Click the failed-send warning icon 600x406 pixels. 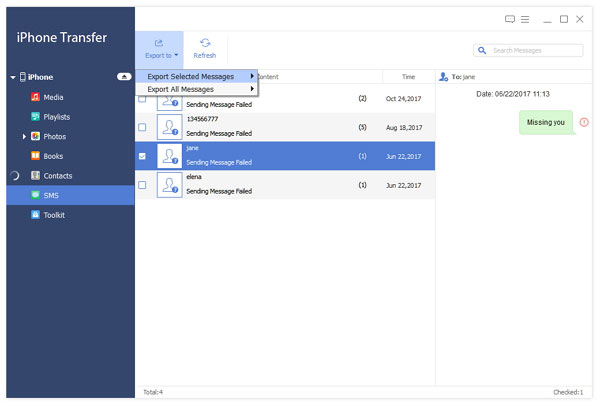coord(584,122)
